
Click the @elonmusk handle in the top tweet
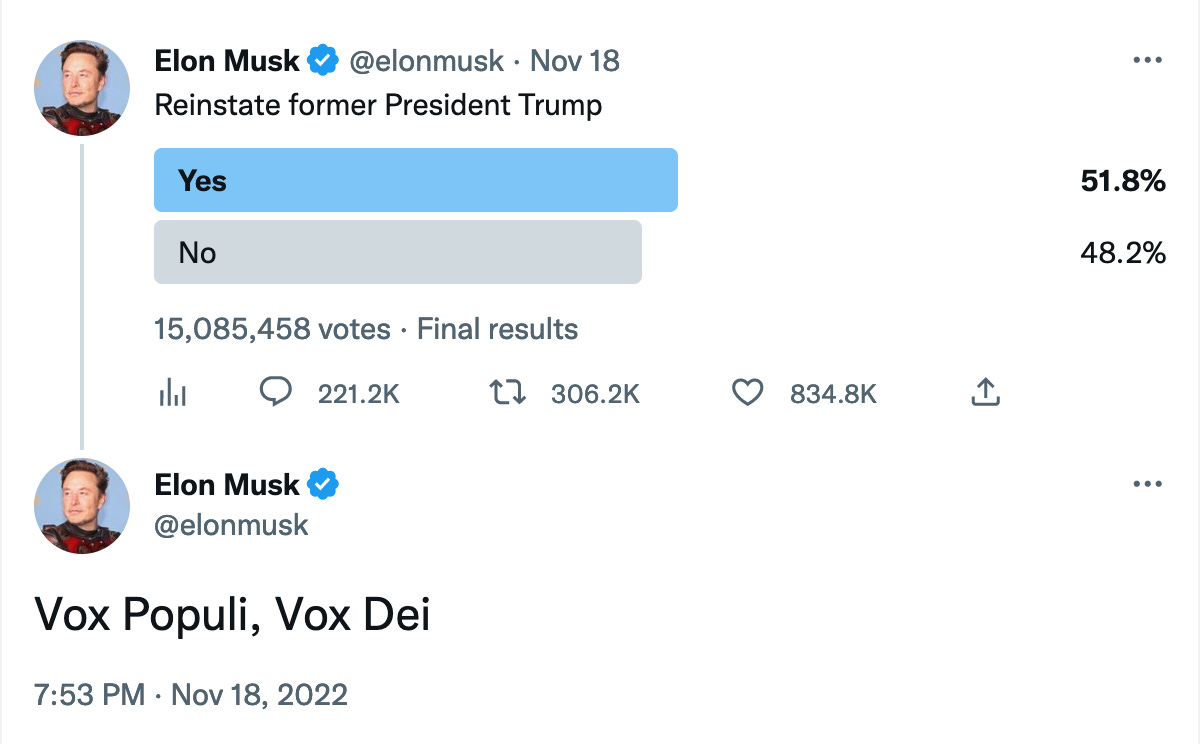coord(426,61)
